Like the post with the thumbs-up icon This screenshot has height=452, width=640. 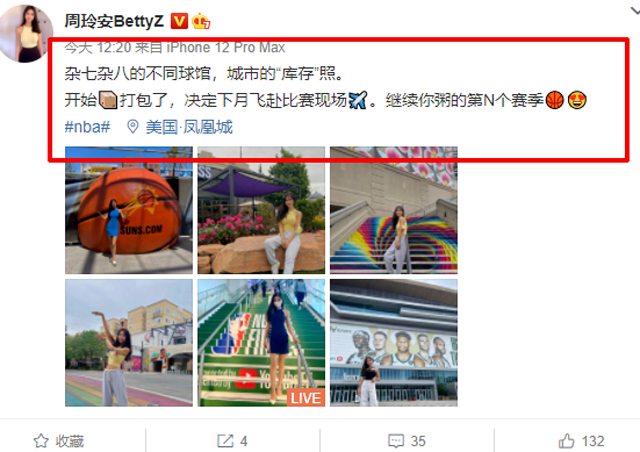[567, 441]
